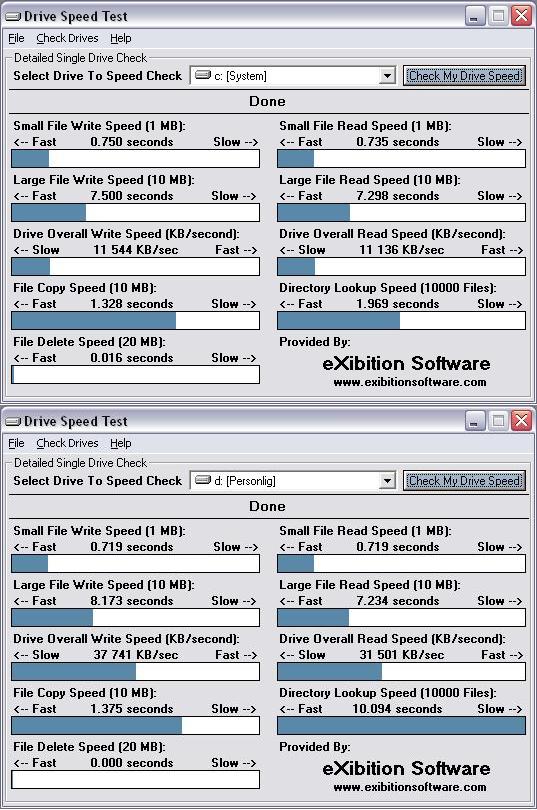
Task: Click the drive icon in the top window title bar
Action: click(12, 17)
